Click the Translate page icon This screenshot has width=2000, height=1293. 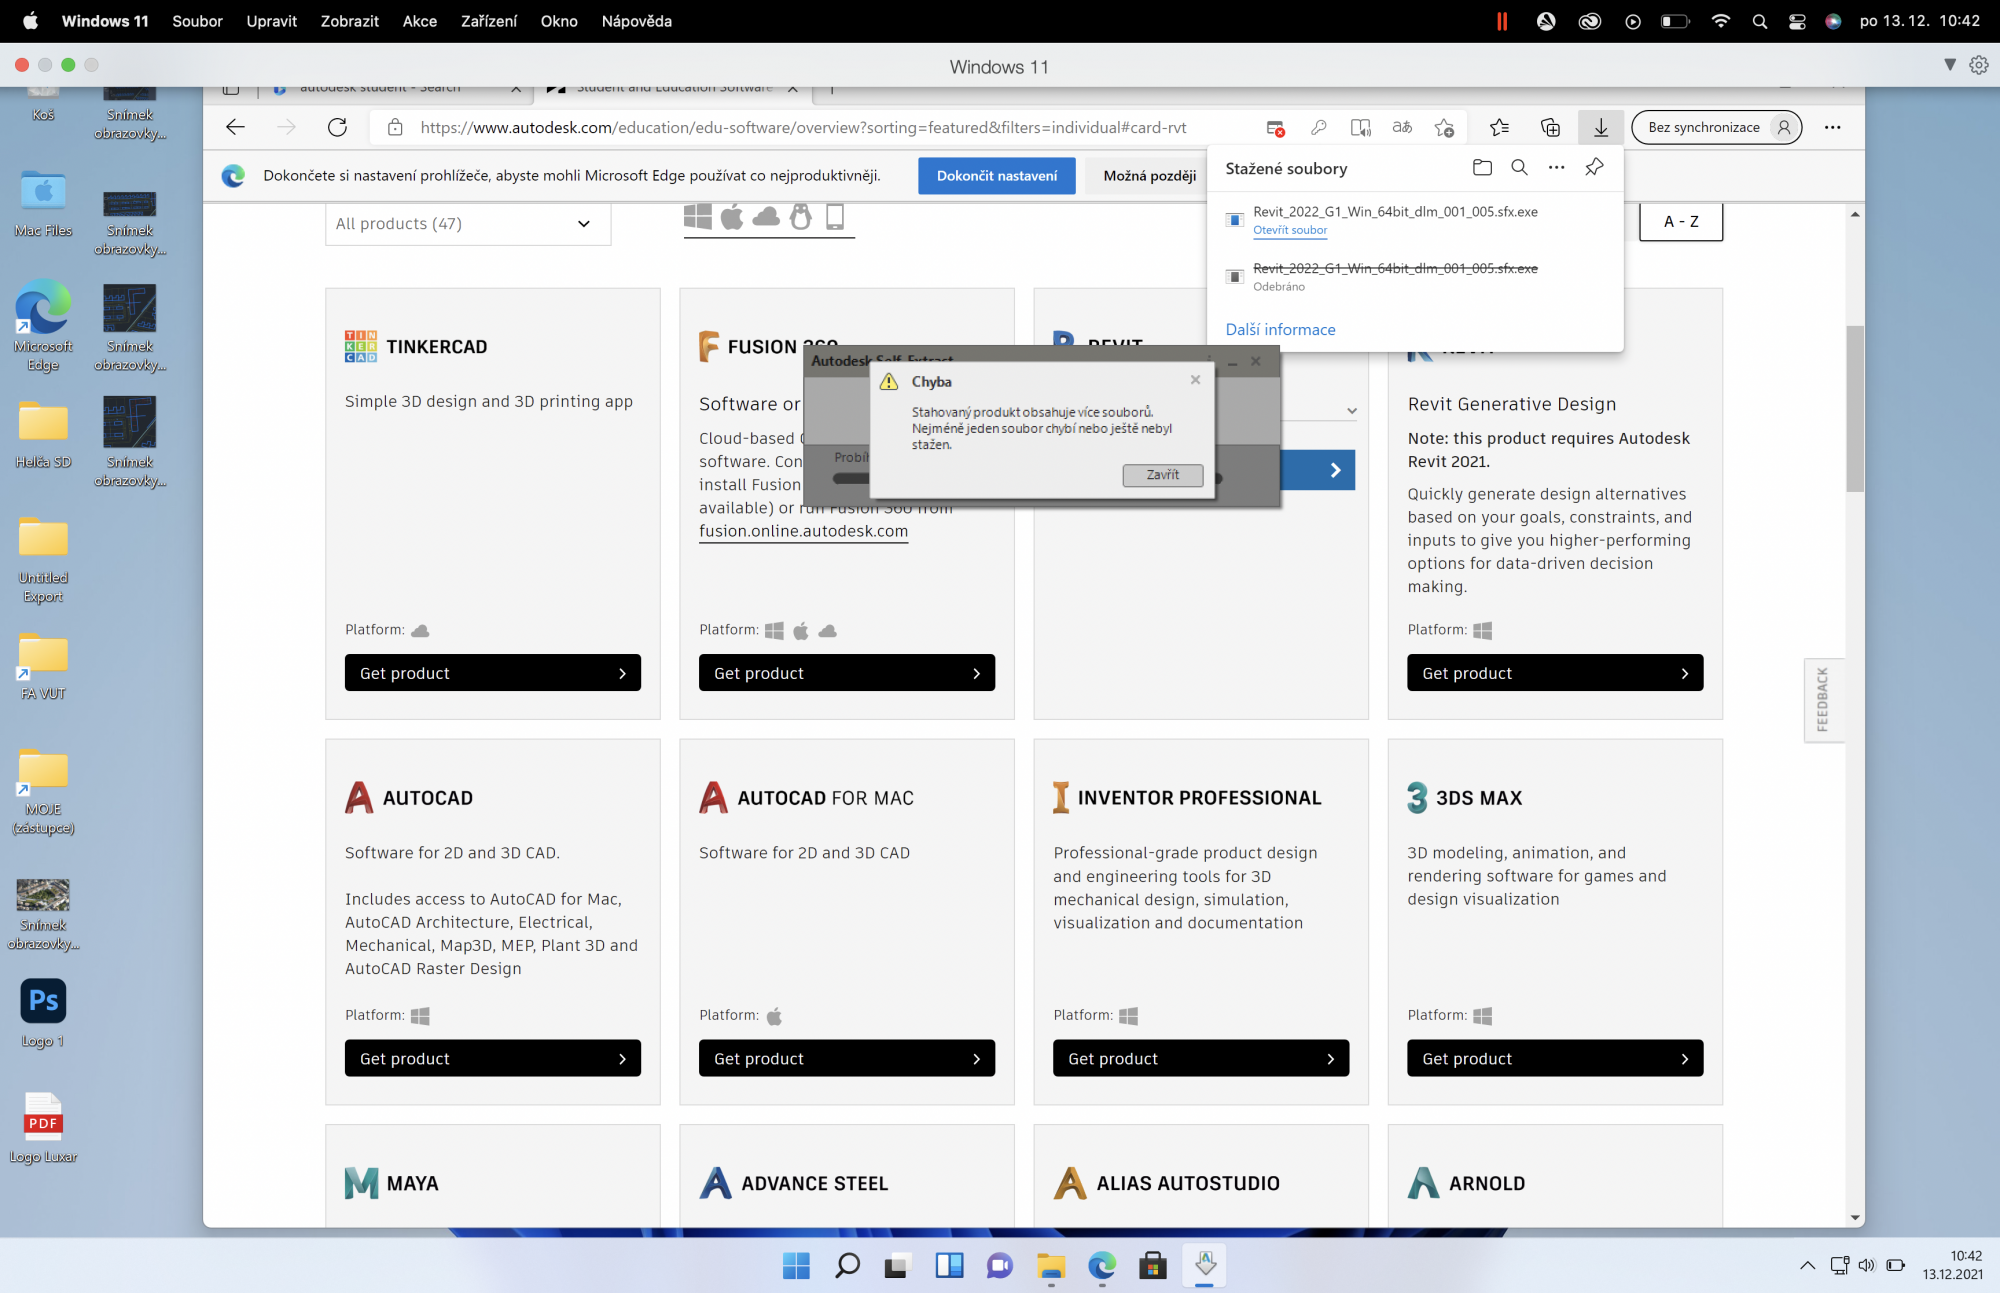pos(1402,127)
